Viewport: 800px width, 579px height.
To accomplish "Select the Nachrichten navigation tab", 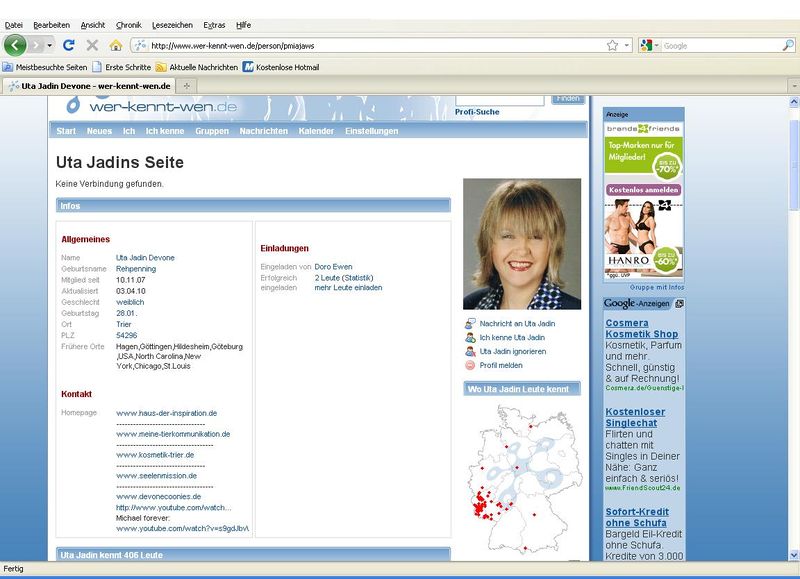I will point(263,131).
